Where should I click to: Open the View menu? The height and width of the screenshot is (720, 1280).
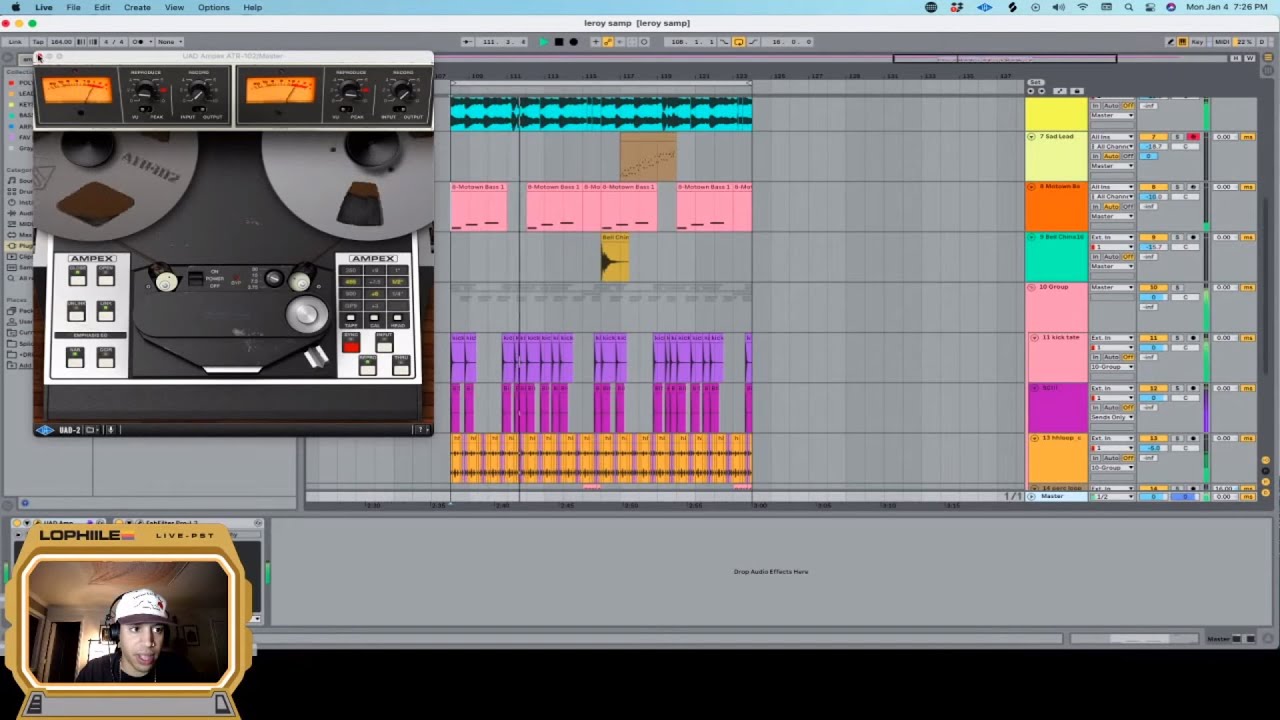pos(174,7)
